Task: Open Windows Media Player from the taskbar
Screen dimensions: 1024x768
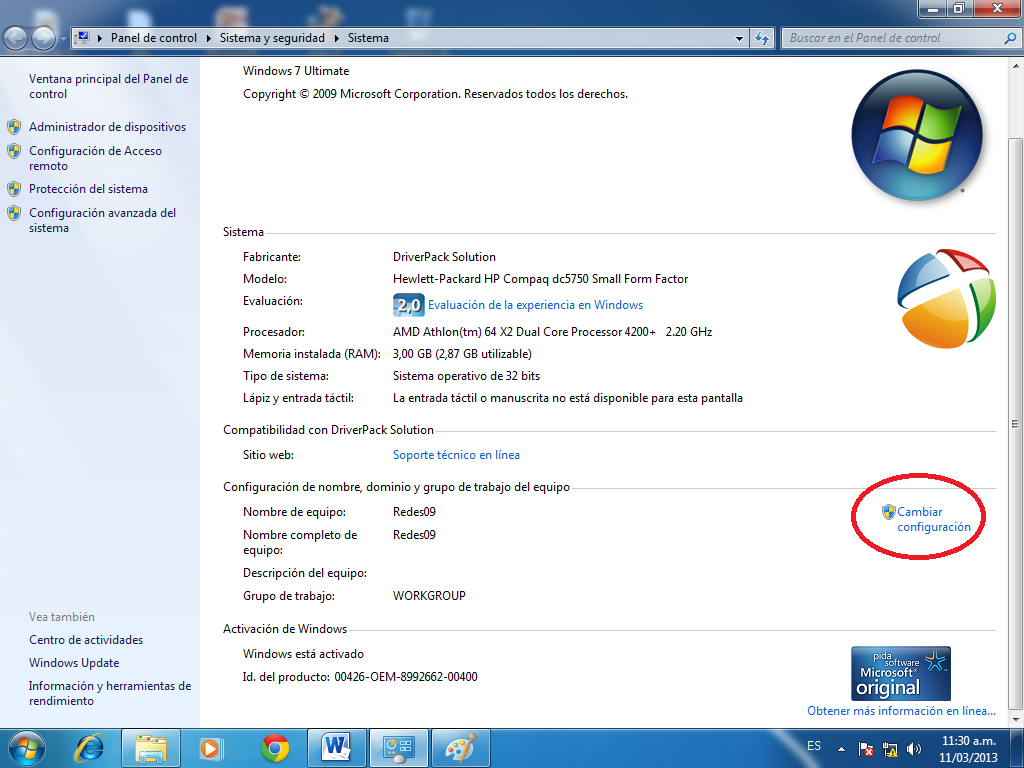Action: point(213,747)
